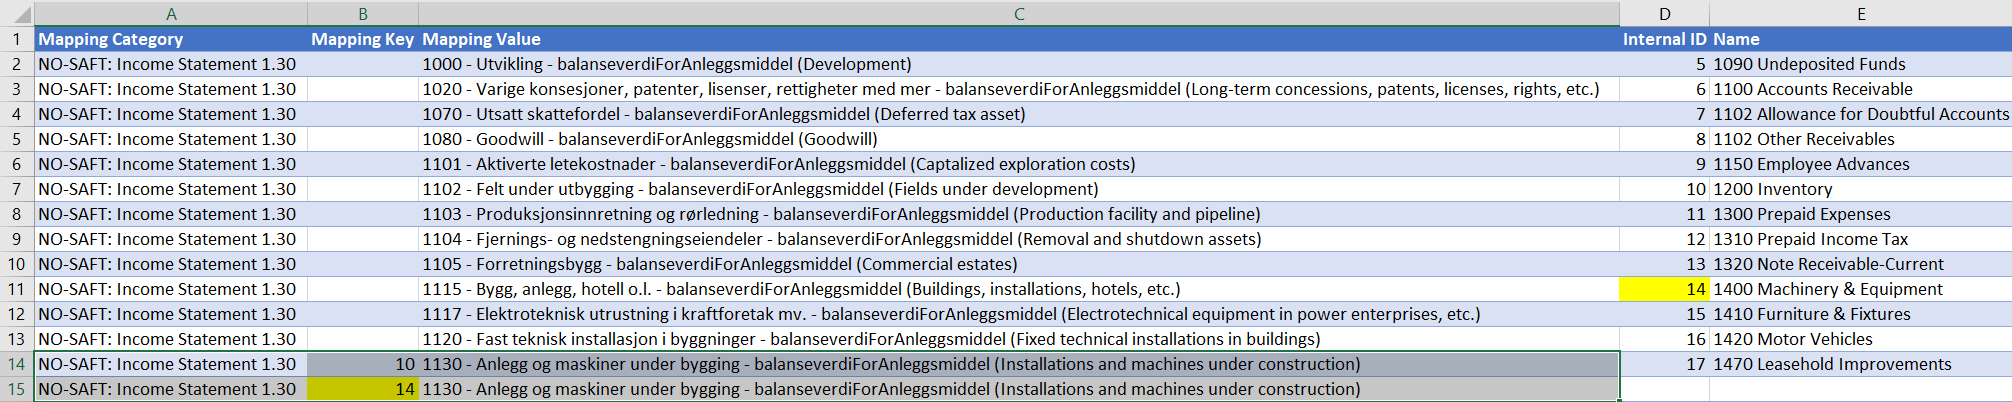Select the 1020 - Varige konsesjoner cell
This screenshot has height=402, width=2012.
click(x=1019, y=89)
